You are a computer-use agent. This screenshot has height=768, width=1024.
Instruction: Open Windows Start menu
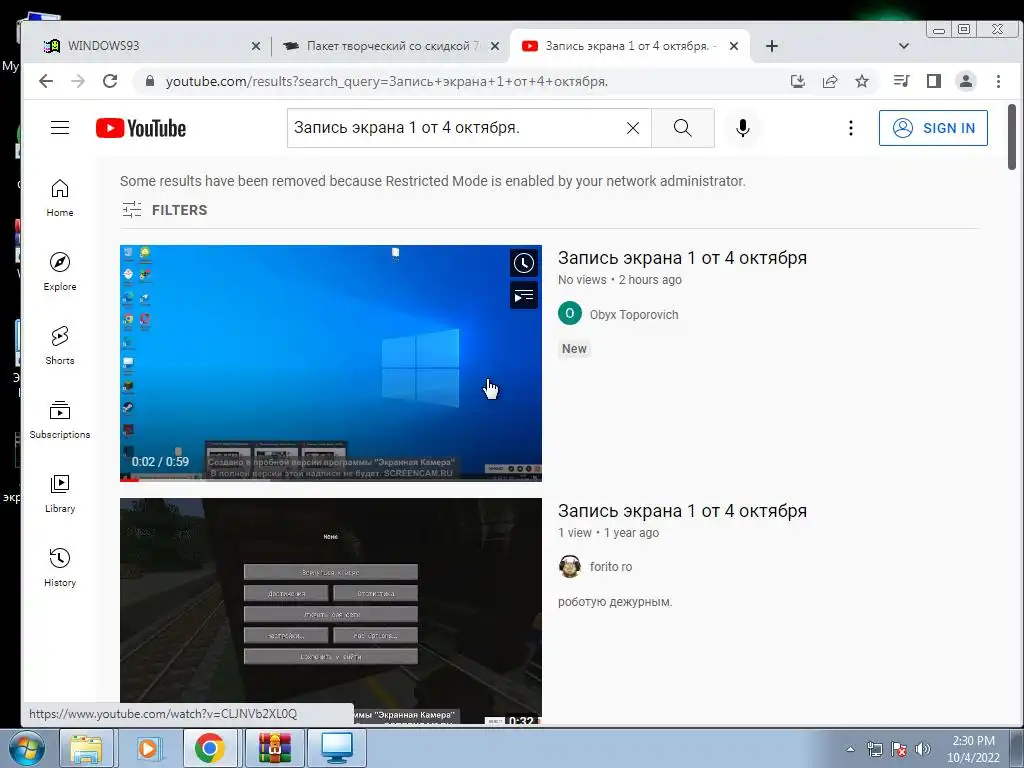click(26, 748)
